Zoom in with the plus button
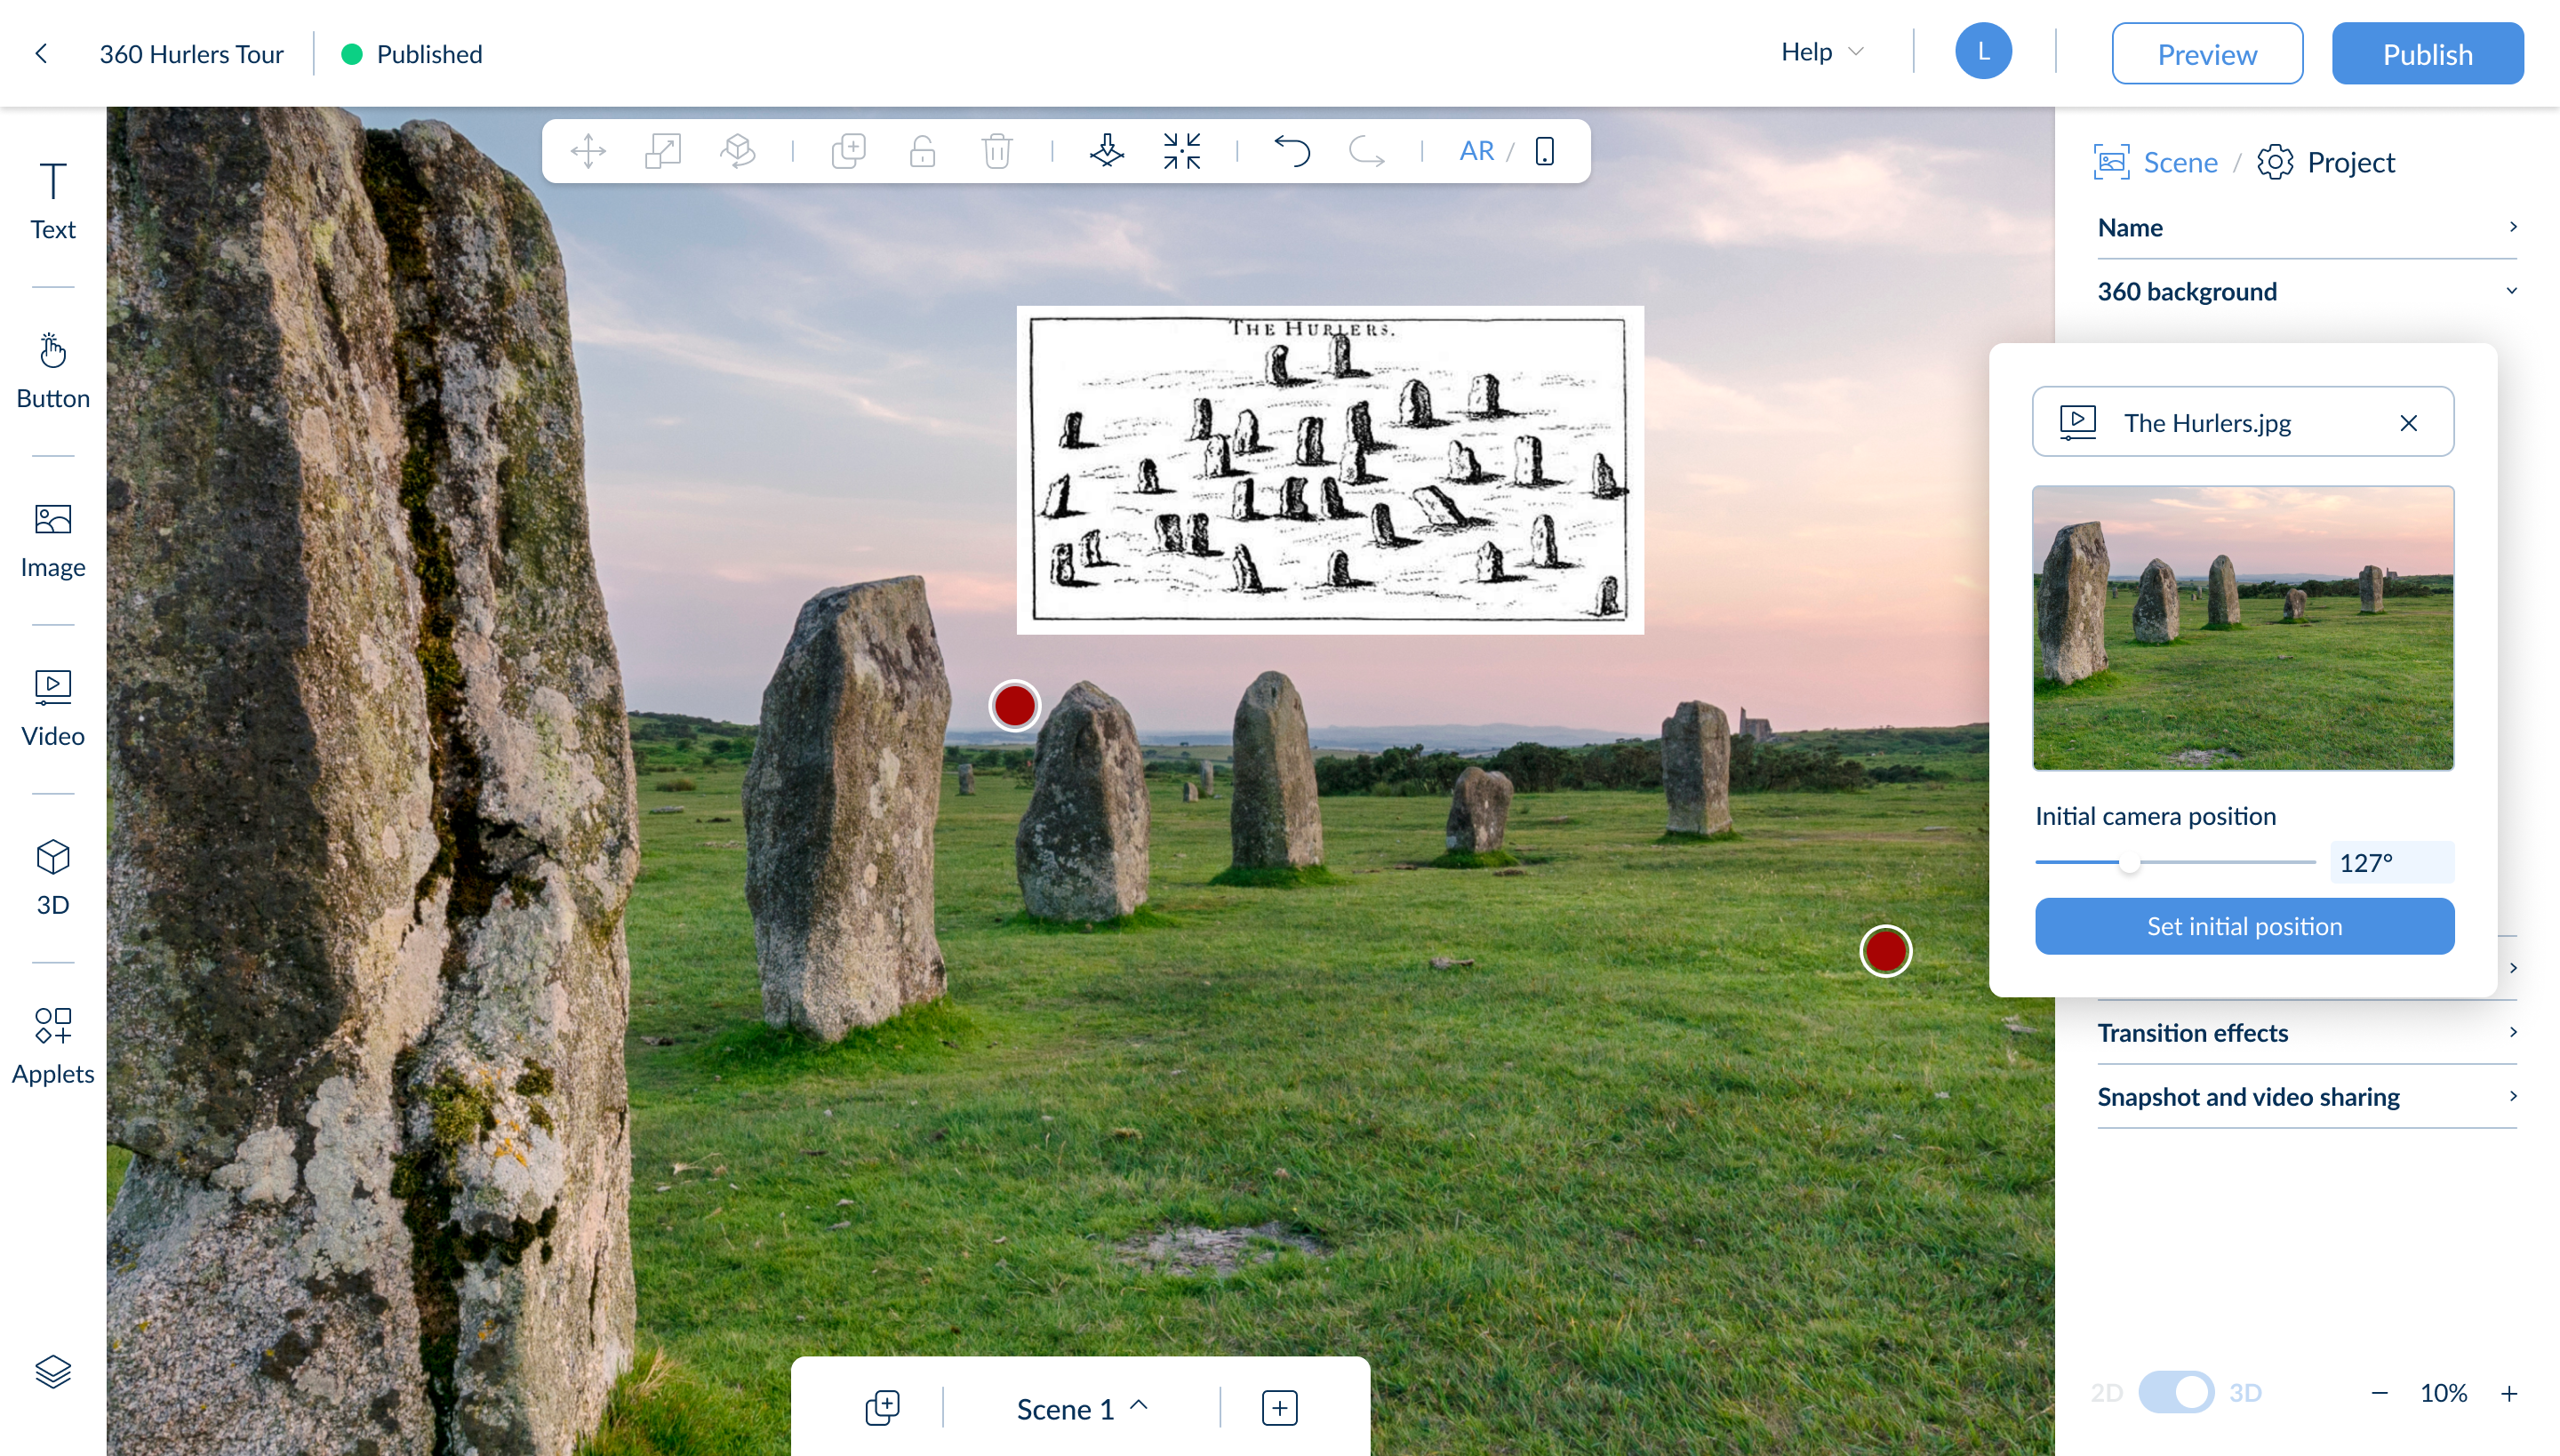Screen dimensions: 2560x1456 tap(2509, 1393)
